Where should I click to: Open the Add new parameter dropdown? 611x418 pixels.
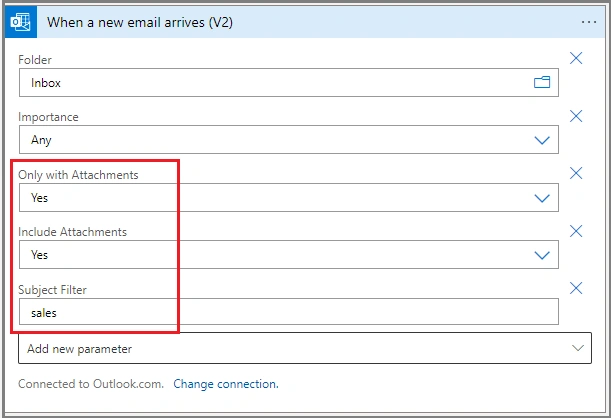[305, 348]
